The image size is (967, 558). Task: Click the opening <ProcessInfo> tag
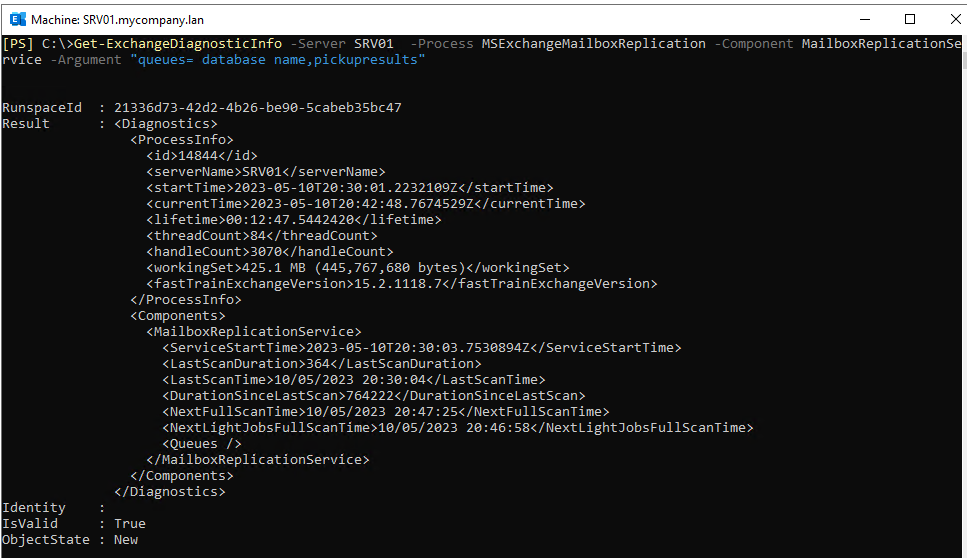click(x=182, y=140)
